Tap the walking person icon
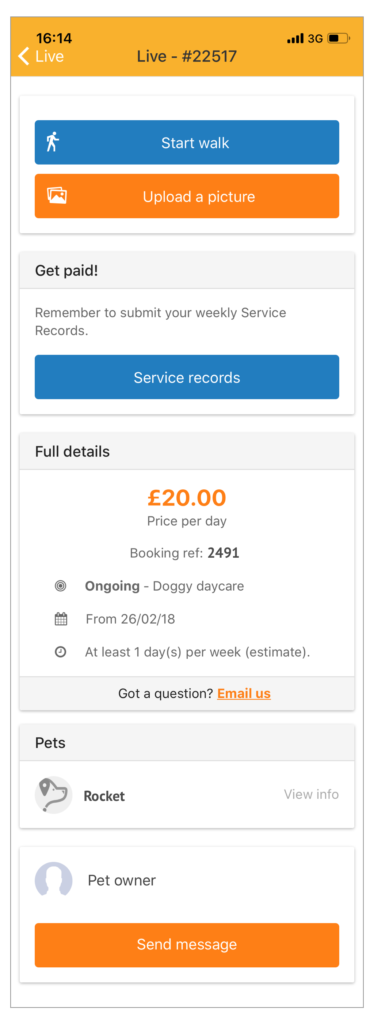374x1024 pixels. pyautogui.click(x=53, y=142)
